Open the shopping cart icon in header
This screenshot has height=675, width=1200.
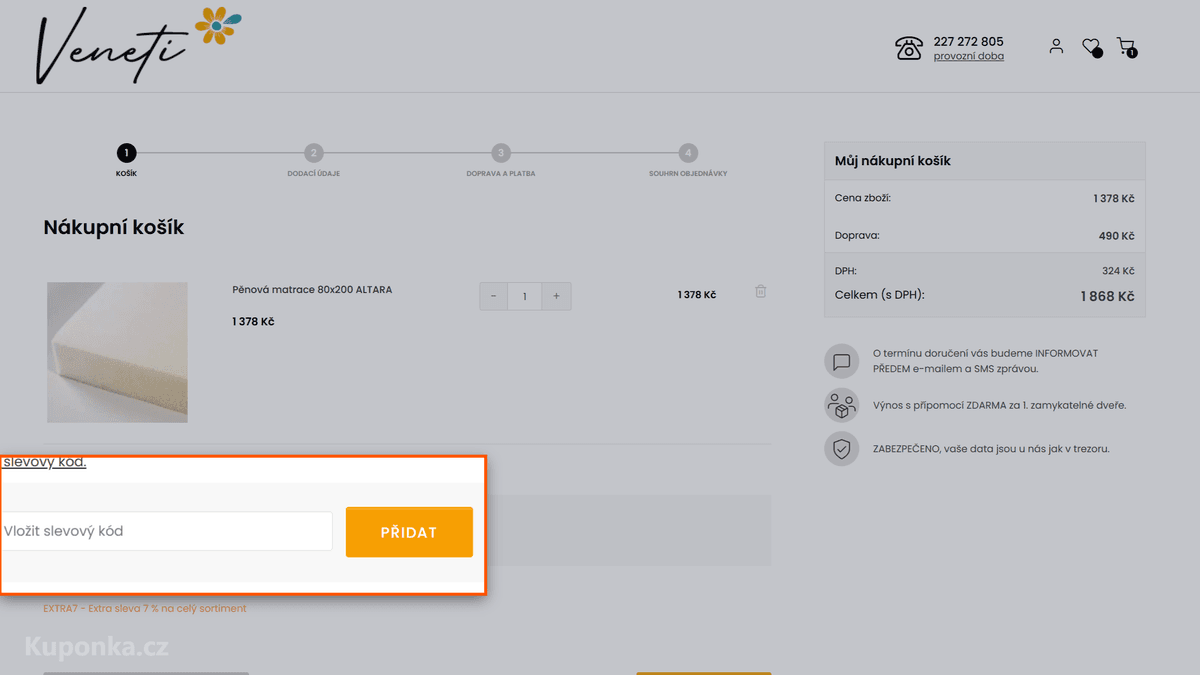click(x=1127, y=47)
